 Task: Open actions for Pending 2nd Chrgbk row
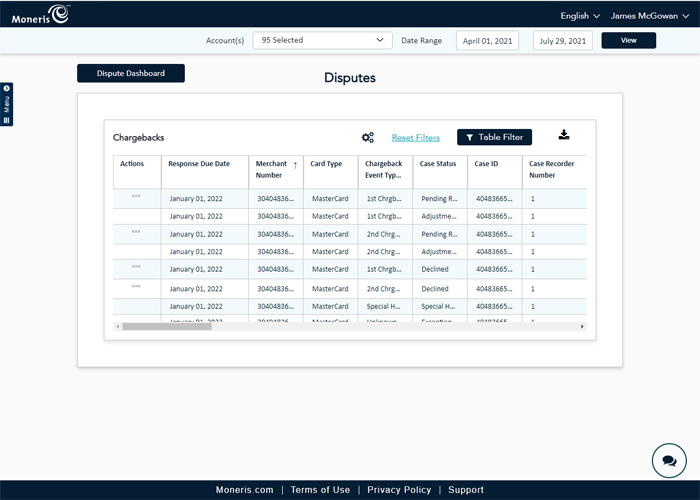tap(136, 232)
